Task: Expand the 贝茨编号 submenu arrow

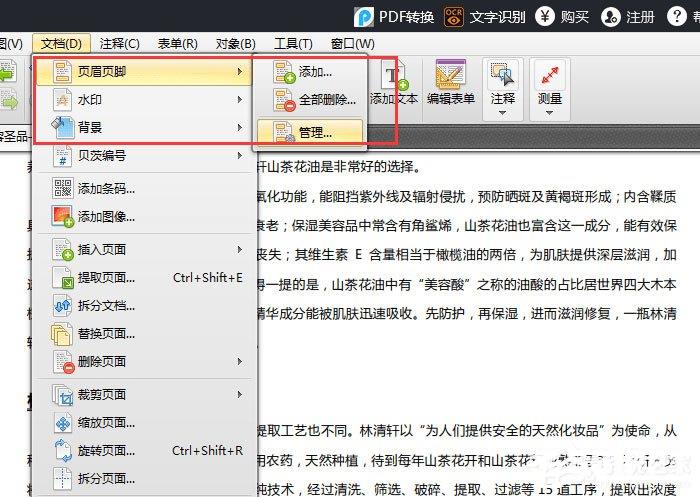Action: pyautogui.click(x=240, y=155)
